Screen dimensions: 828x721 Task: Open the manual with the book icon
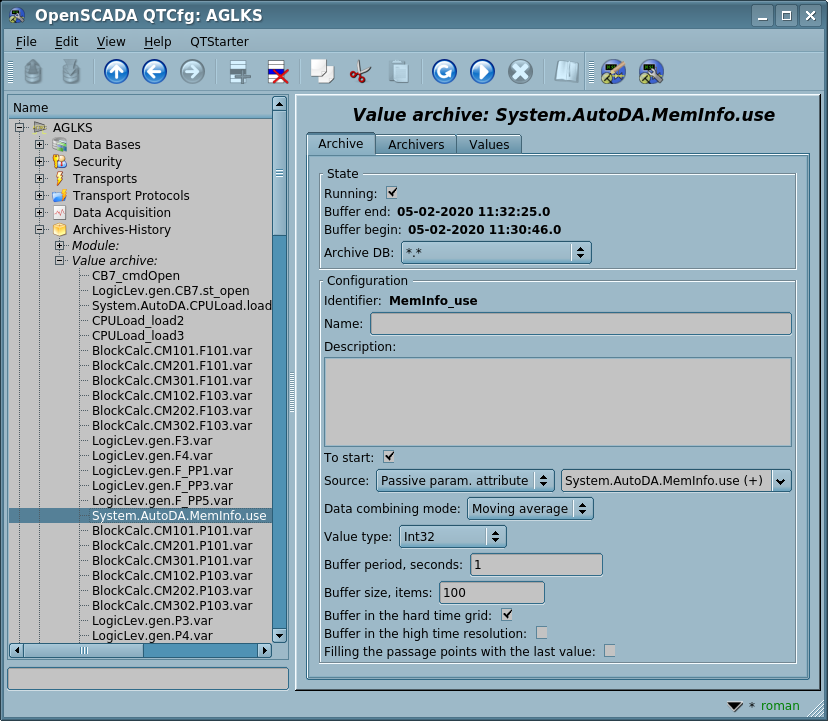(566, 72)
